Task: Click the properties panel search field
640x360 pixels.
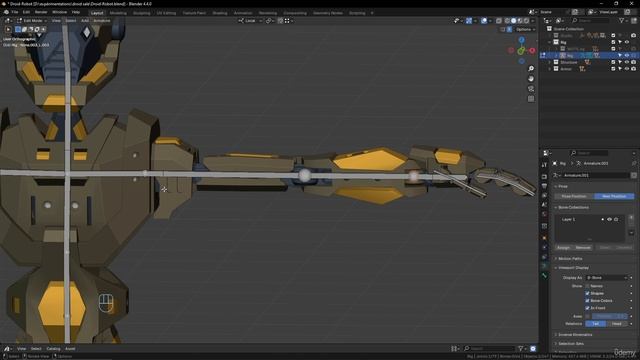Action: coord(590,153)
